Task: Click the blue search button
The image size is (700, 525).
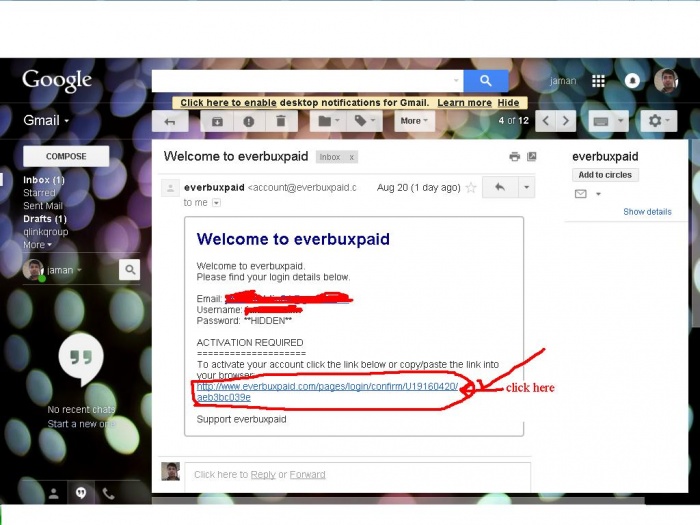Action: point(486,81)
